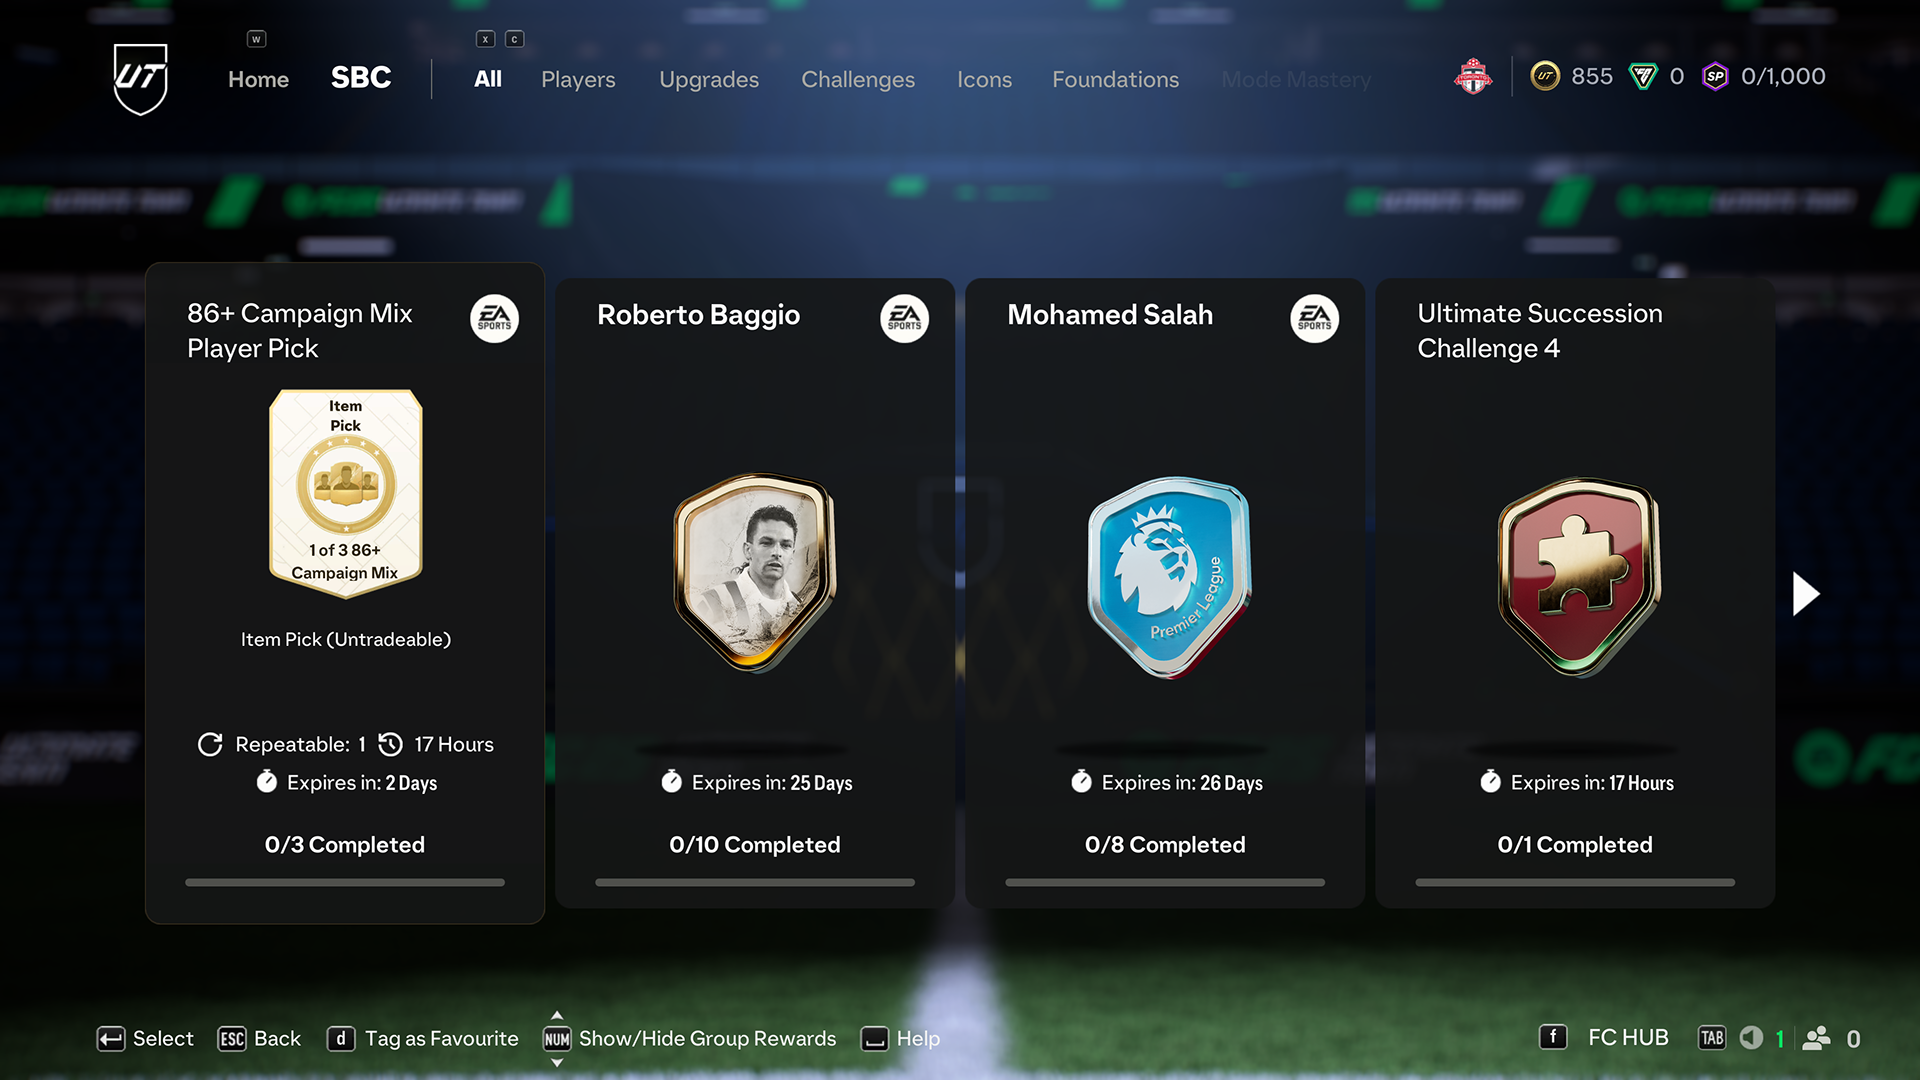Click the purple SP points icon
The width and height of the screenshot is (1920, 1080).
pos(1715,77)
